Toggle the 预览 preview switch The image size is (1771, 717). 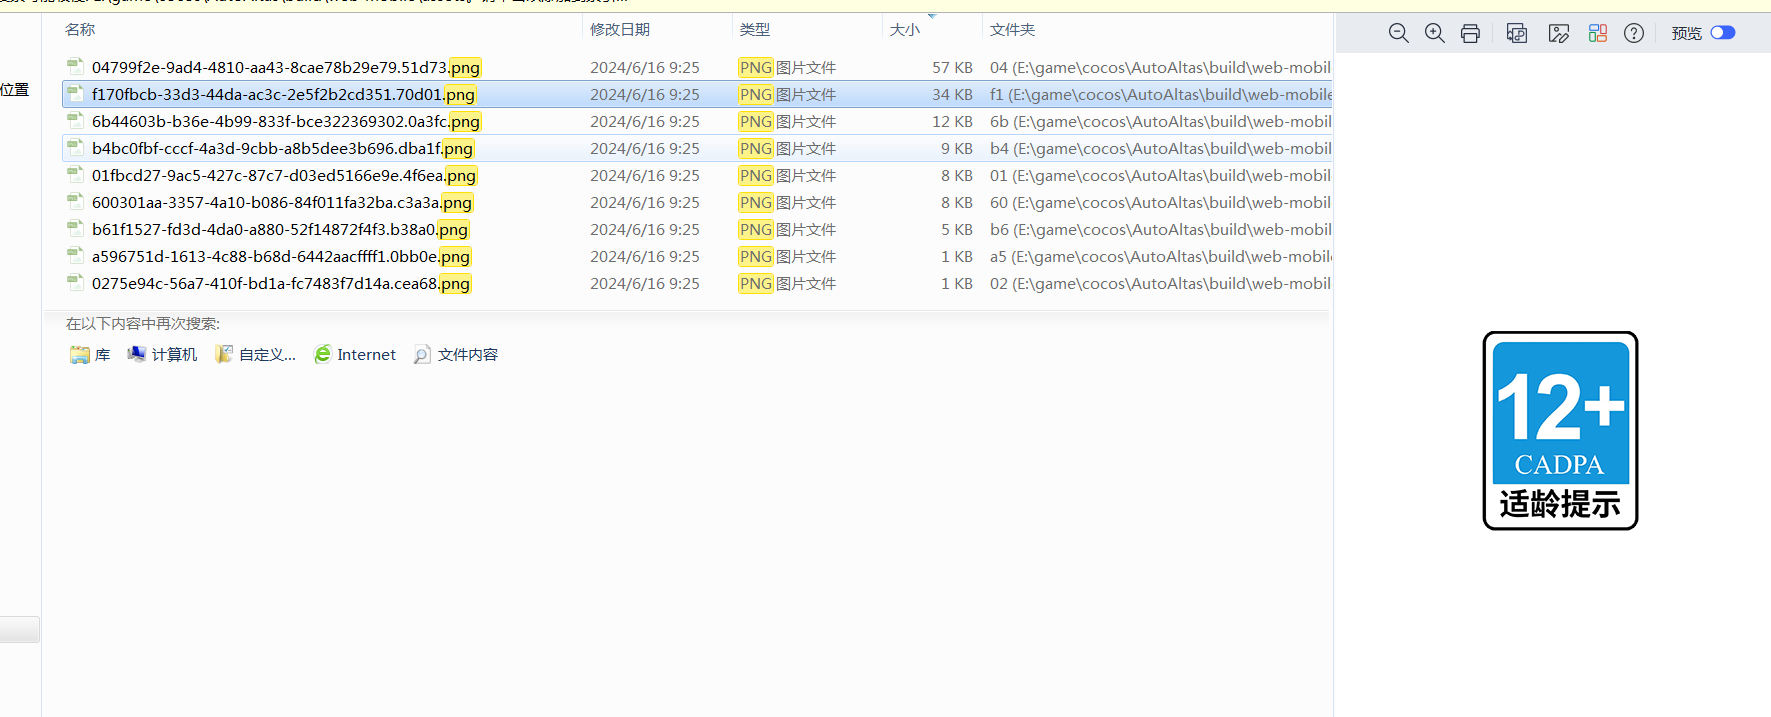tap(1723, 33)
